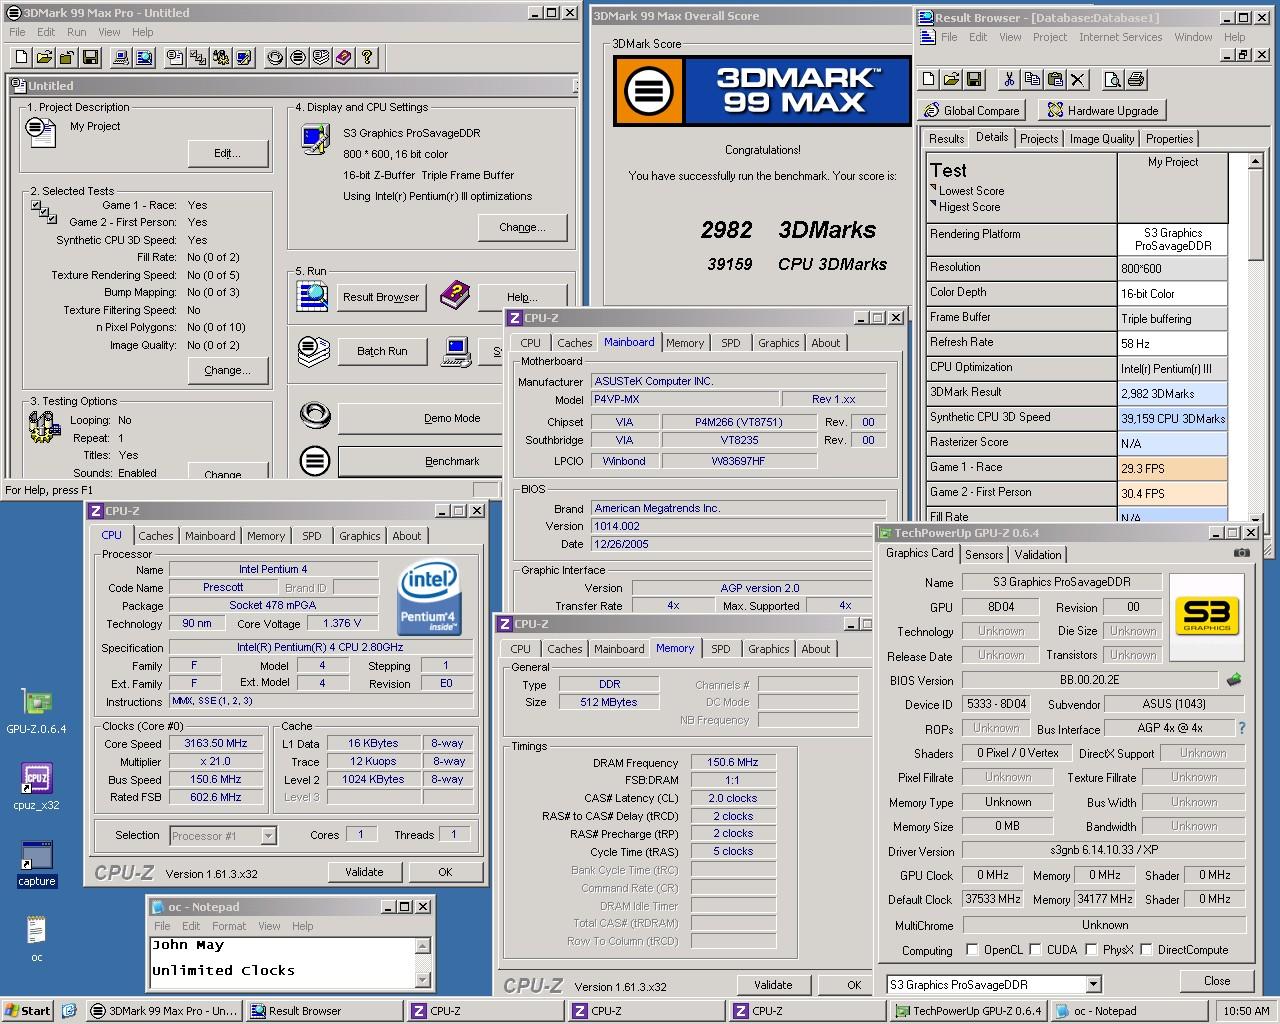Click Save icon in Result Browser toolbar
1280x1024 pixels.
[975, 79]
